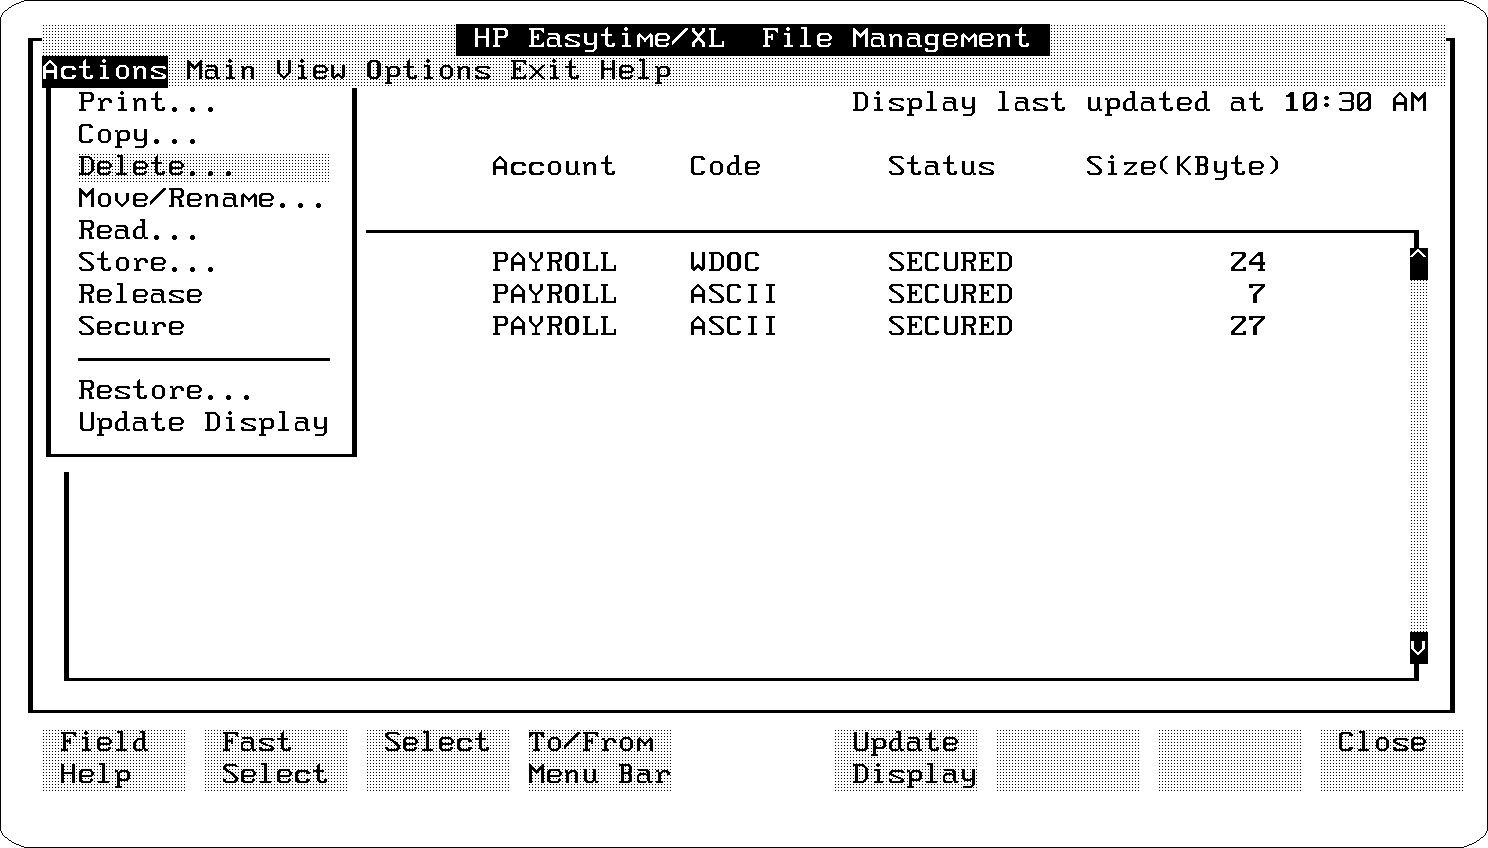Choose Store... from the Actions list

click(x=147, y=263)
